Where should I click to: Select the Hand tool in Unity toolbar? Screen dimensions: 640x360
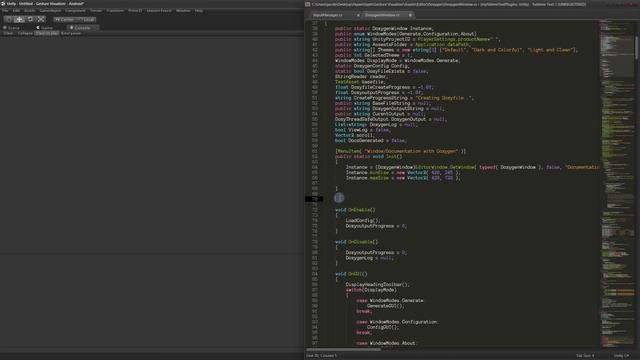click(x=8, y=19)
